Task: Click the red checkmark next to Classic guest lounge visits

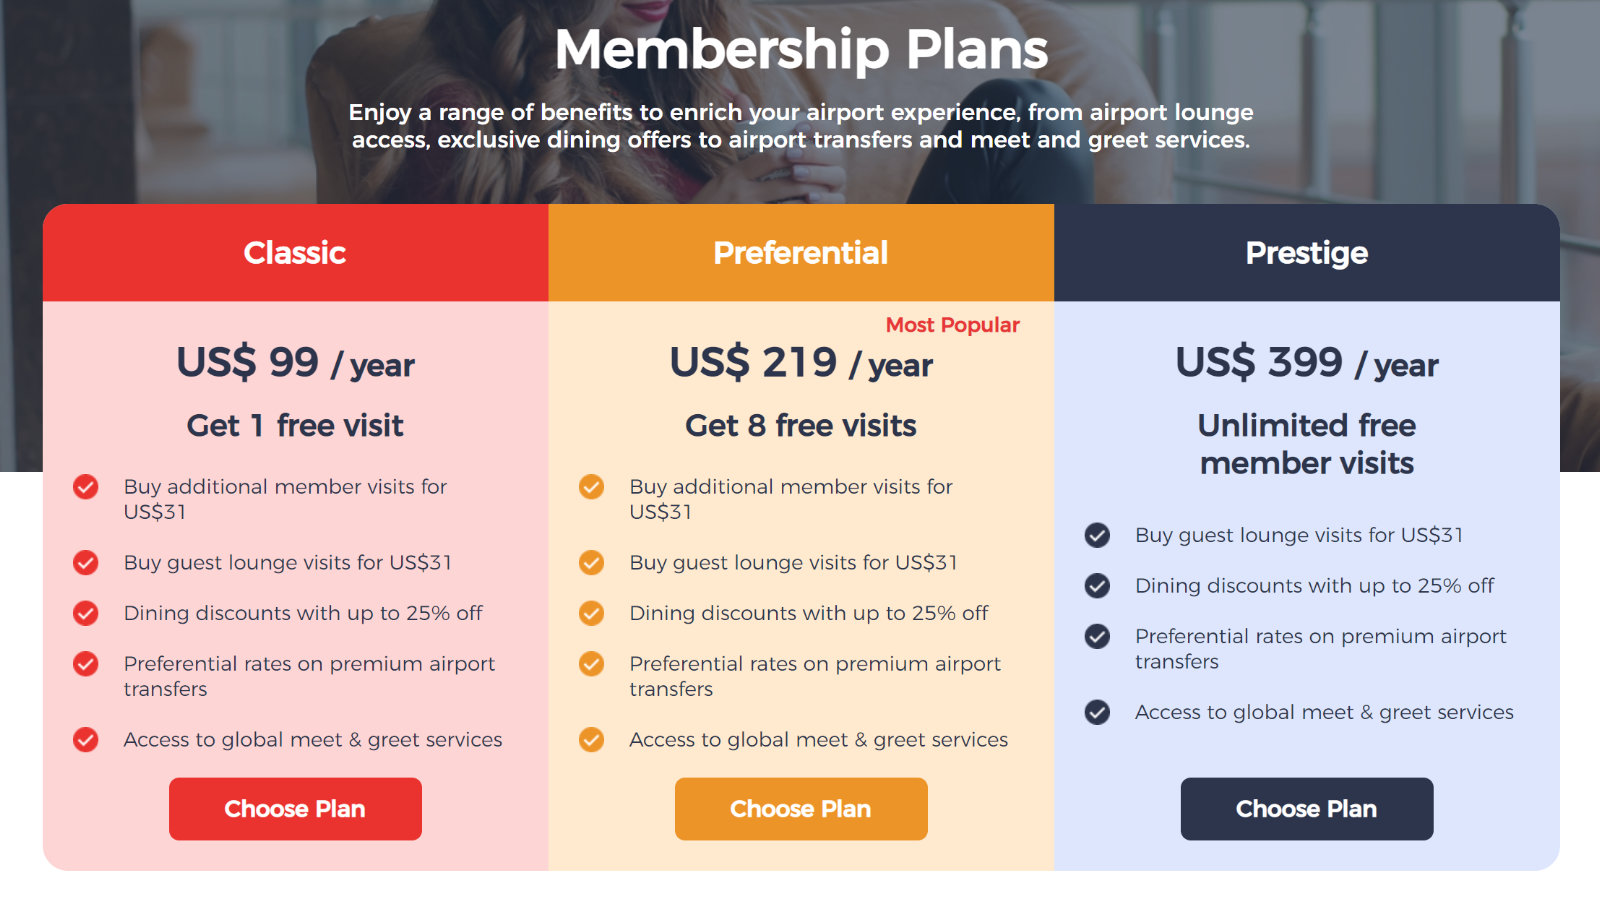Action: tap(86, 563)
